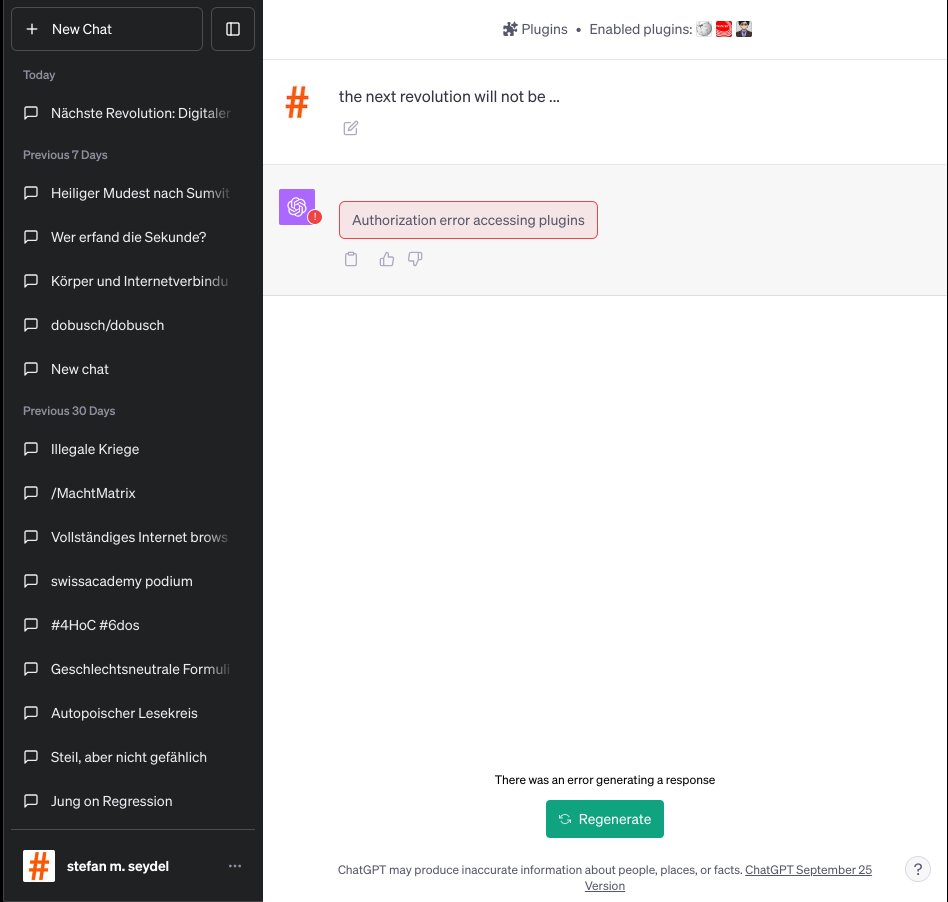Open the Plugins model selector
This screenshot has width=948, height=902.
click(535, 29)
